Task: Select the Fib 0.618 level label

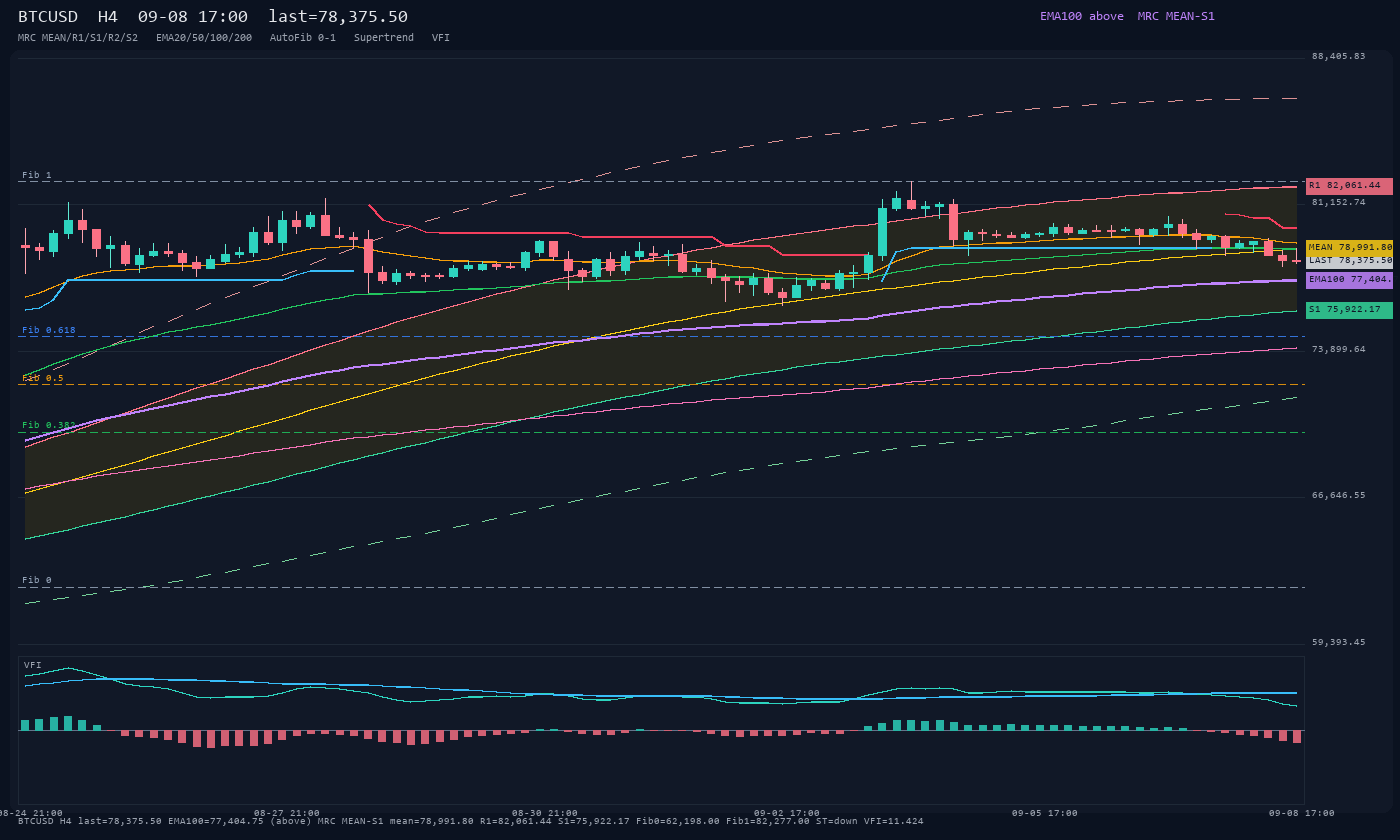Action: (49, 330)
